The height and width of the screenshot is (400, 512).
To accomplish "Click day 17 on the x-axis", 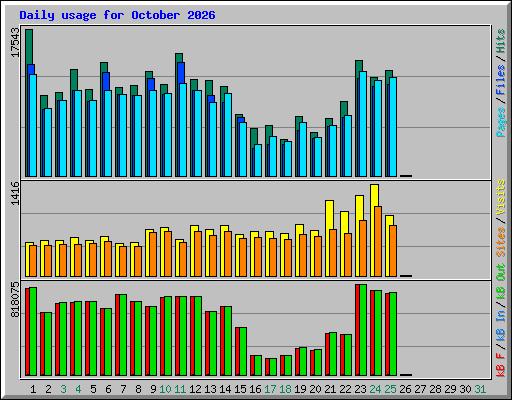I will coord(270,389).
